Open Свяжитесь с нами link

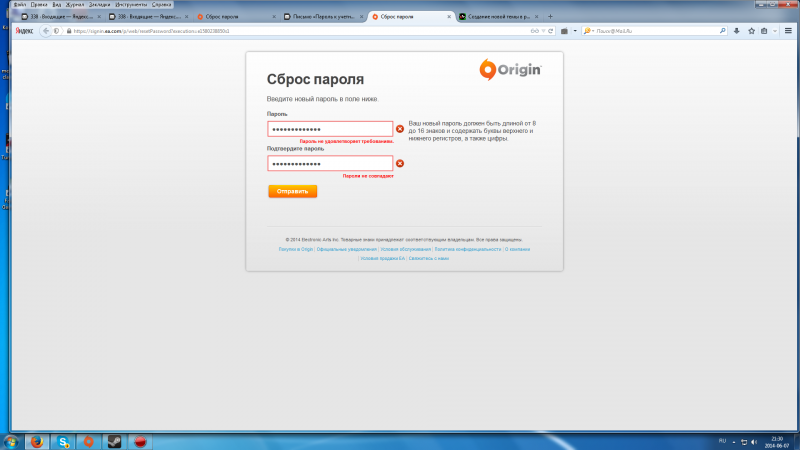pos(429,259)
